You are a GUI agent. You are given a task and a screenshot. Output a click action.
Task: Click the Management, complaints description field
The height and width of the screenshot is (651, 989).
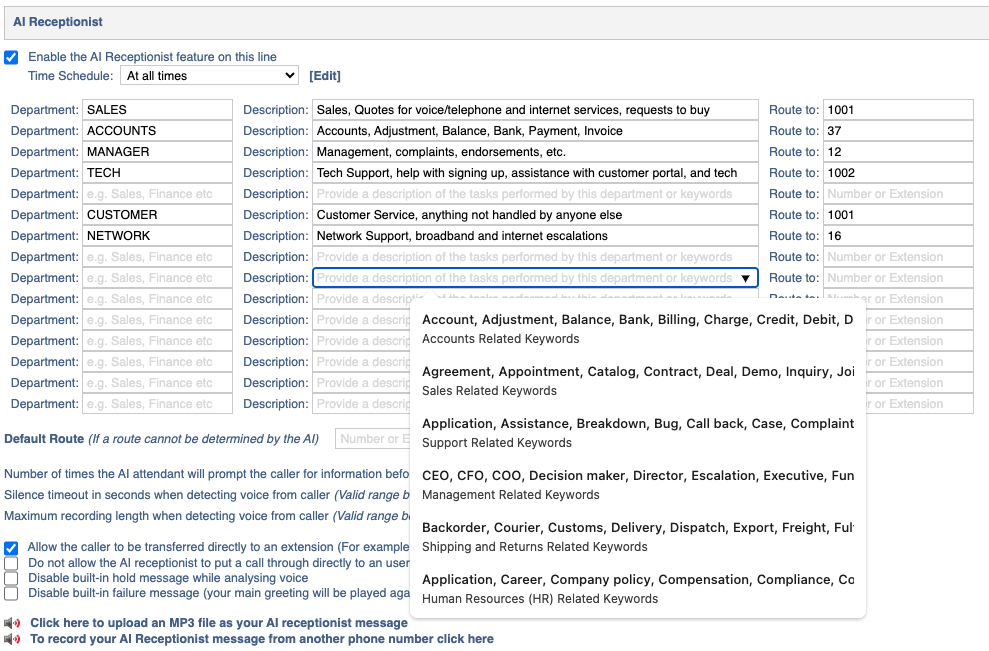pyautogui.click(x=535, y=152)
